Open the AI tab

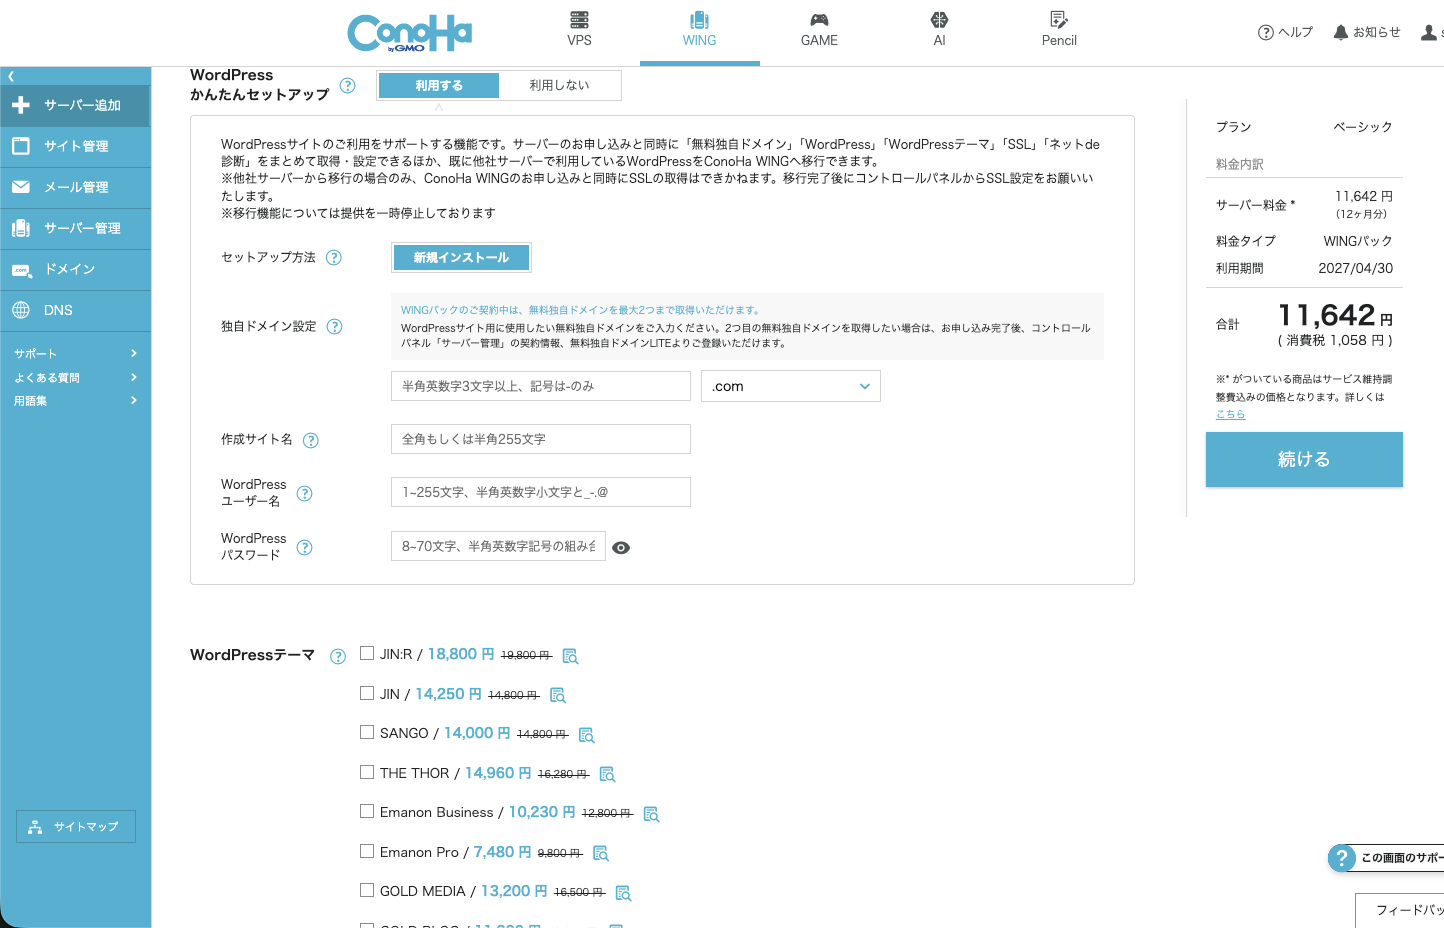pyautogui.click(x=939, y=30)
